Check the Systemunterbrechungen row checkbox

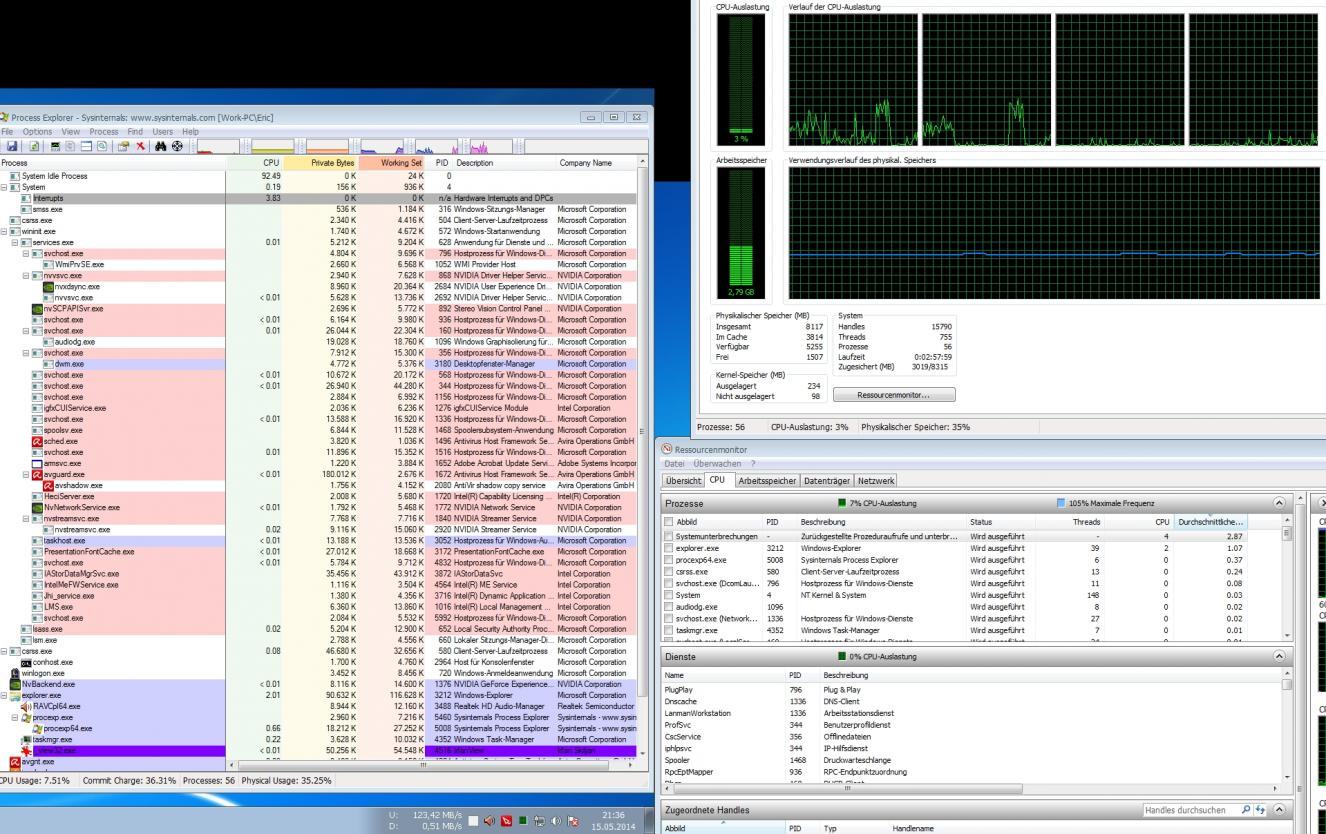tap(668, 537)
